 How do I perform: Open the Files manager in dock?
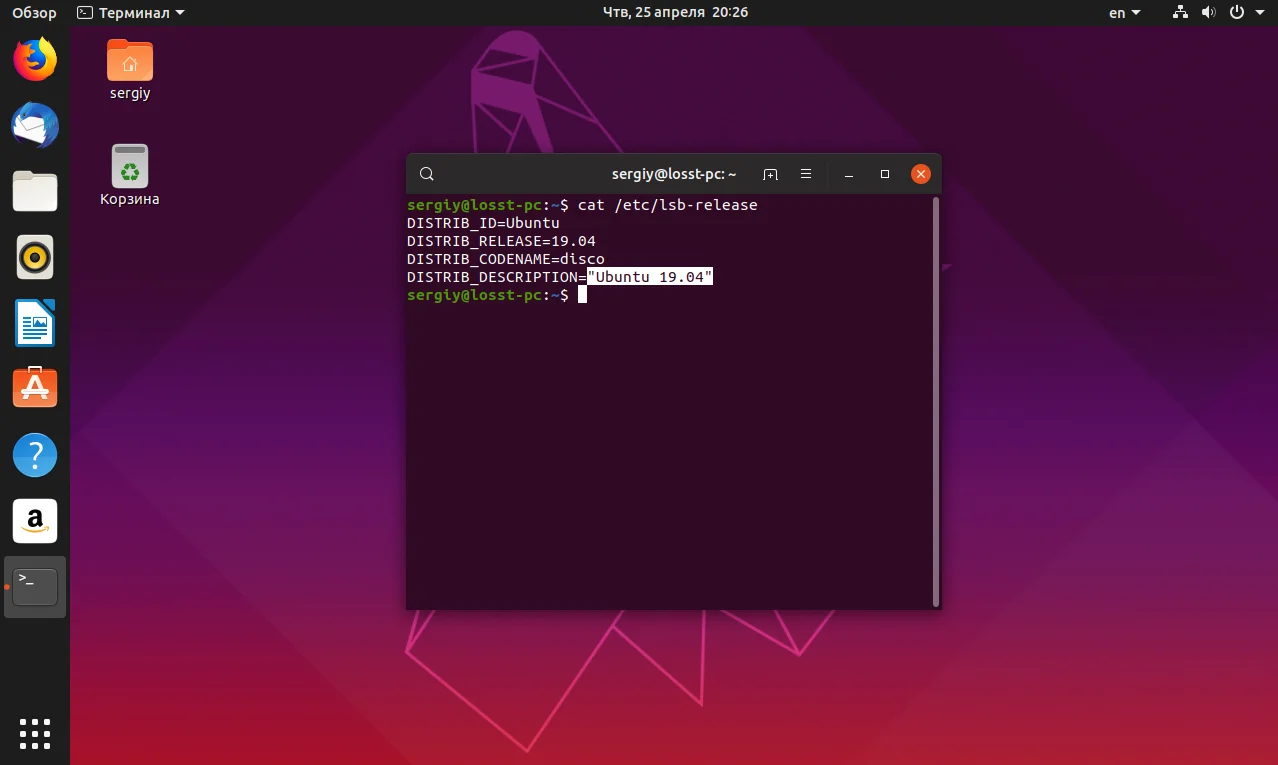pos(35,191)
